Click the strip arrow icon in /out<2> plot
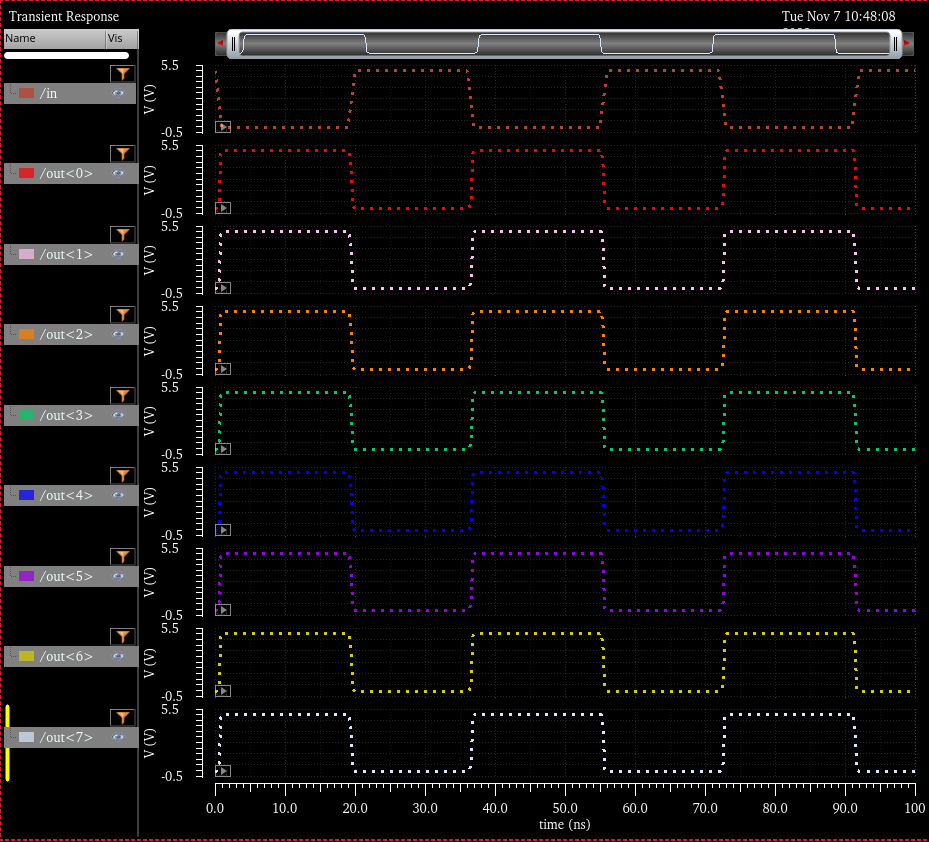This screenshot has width=929, height=842. click(x=223, y=368)
